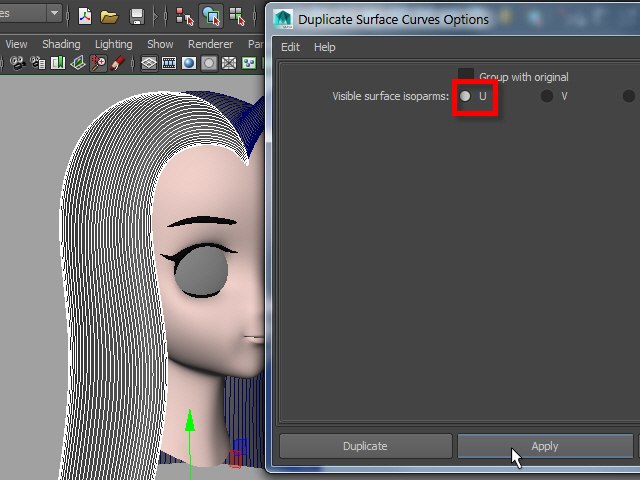This screenshot has height=480, width=640.
Task: Click the Open Scene folder icon
Action: pyautogui.click(x=109, y=16)
